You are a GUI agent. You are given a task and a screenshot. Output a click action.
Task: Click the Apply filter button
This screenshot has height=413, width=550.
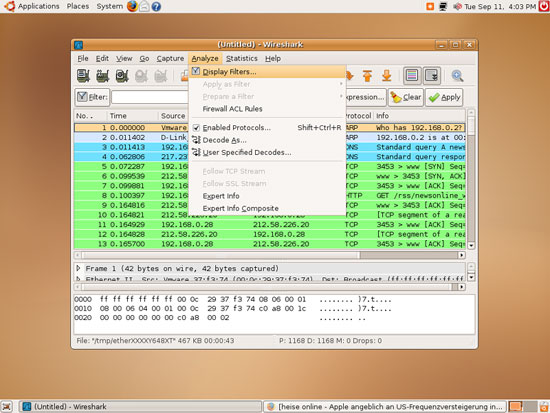click(x=444, y=97)
